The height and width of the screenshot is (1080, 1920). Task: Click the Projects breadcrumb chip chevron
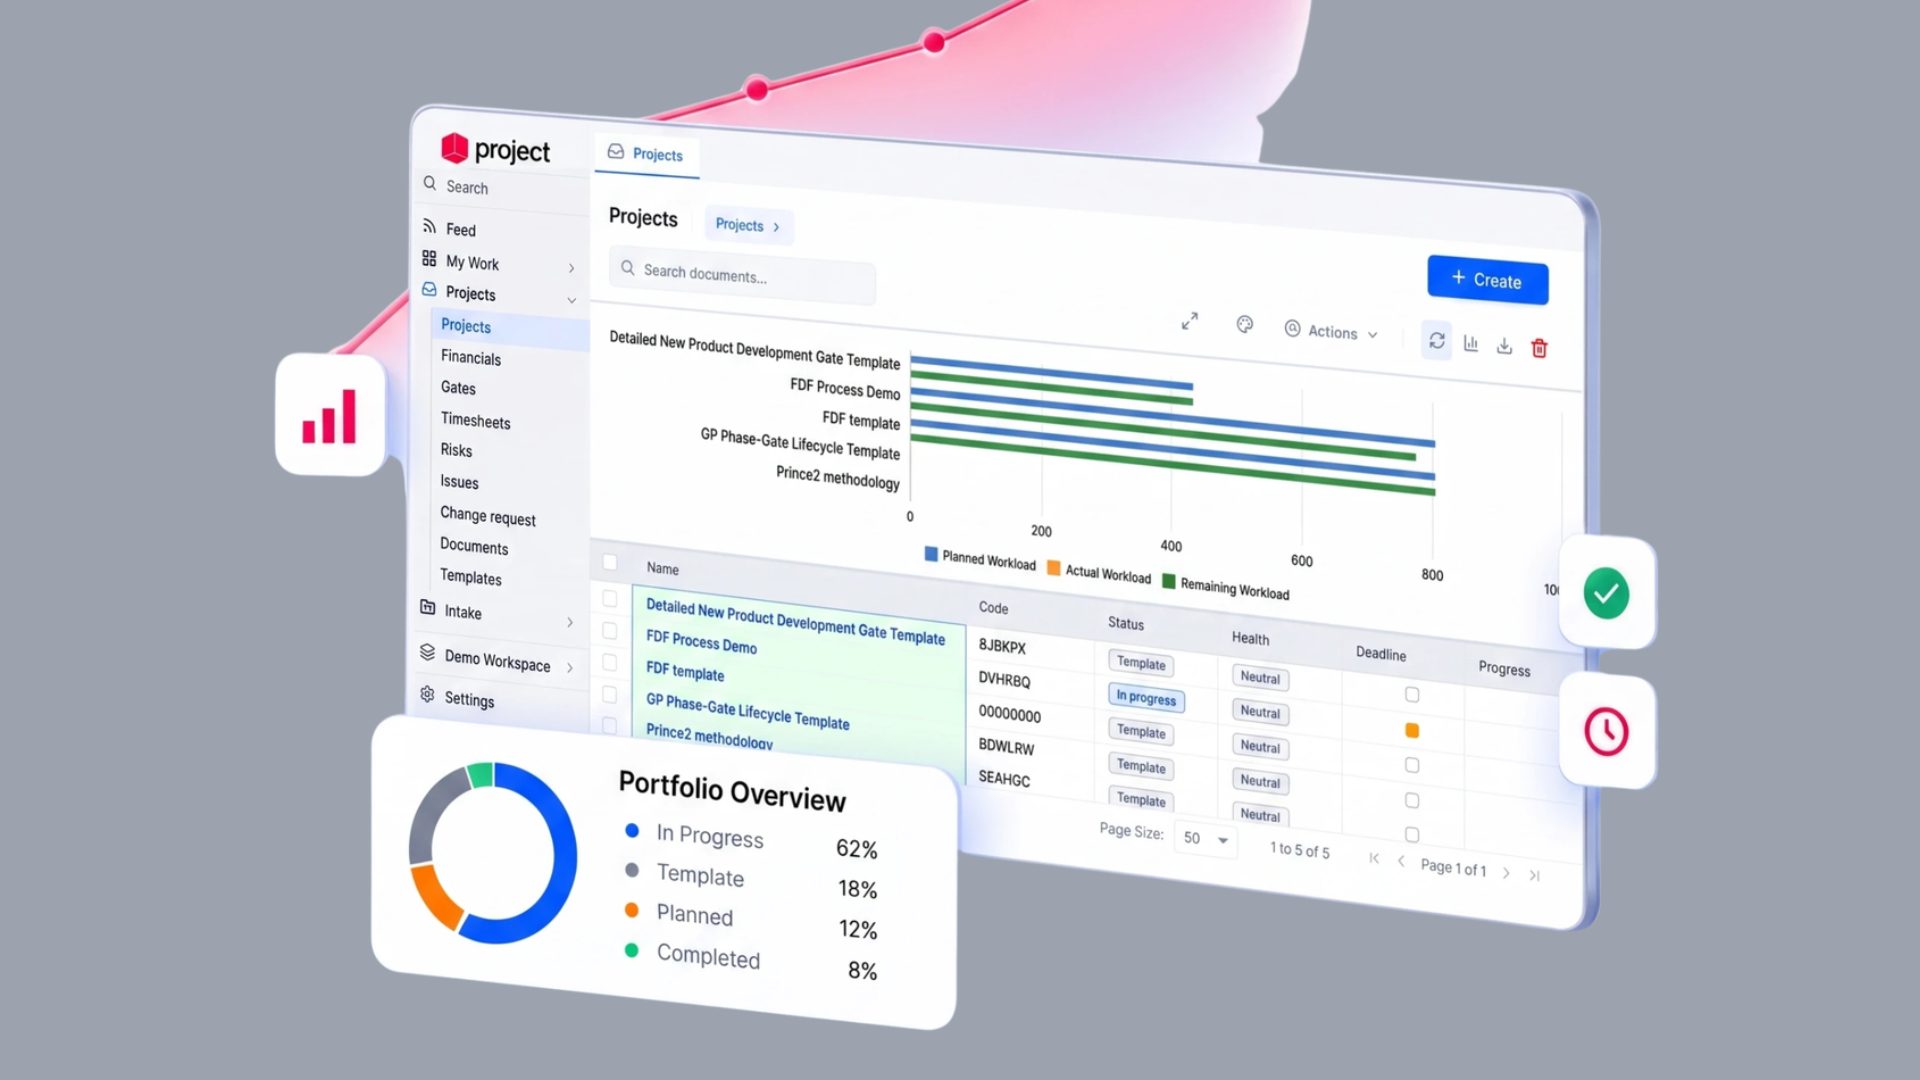tap(776, 227)
